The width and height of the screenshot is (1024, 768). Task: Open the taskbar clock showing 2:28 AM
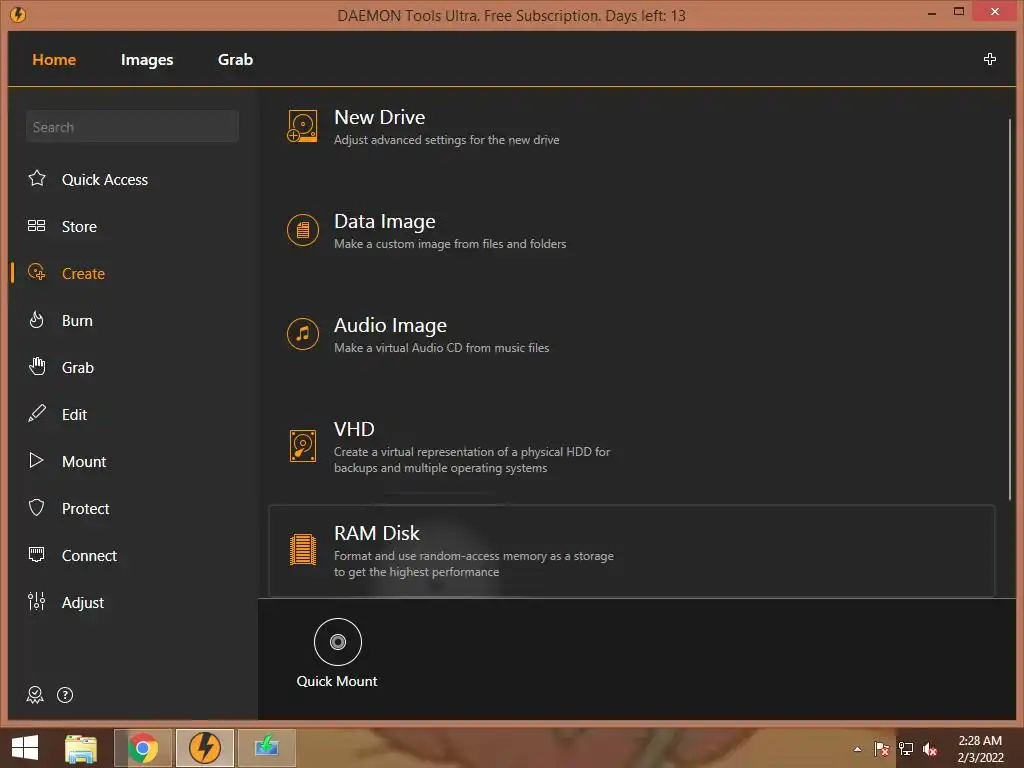[980, 748]
